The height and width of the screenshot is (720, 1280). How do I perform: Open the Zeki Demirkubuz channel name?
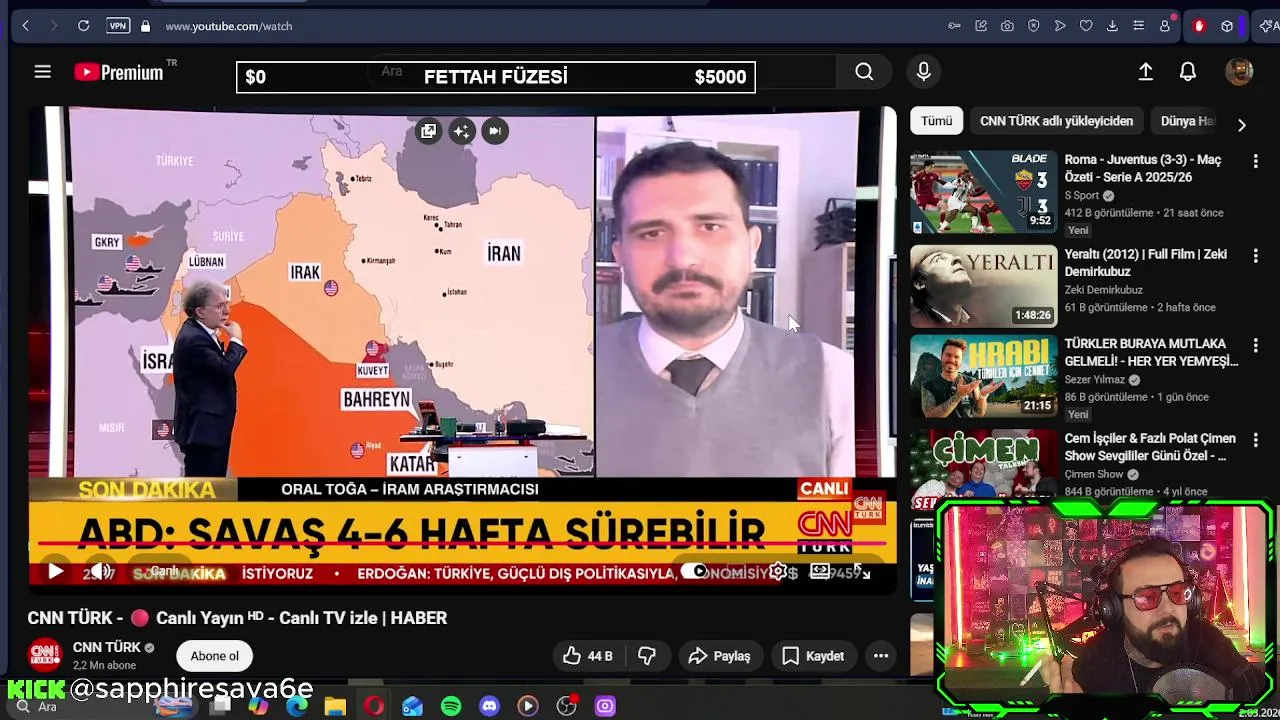pyautogui.click(x=1104, y=290)
